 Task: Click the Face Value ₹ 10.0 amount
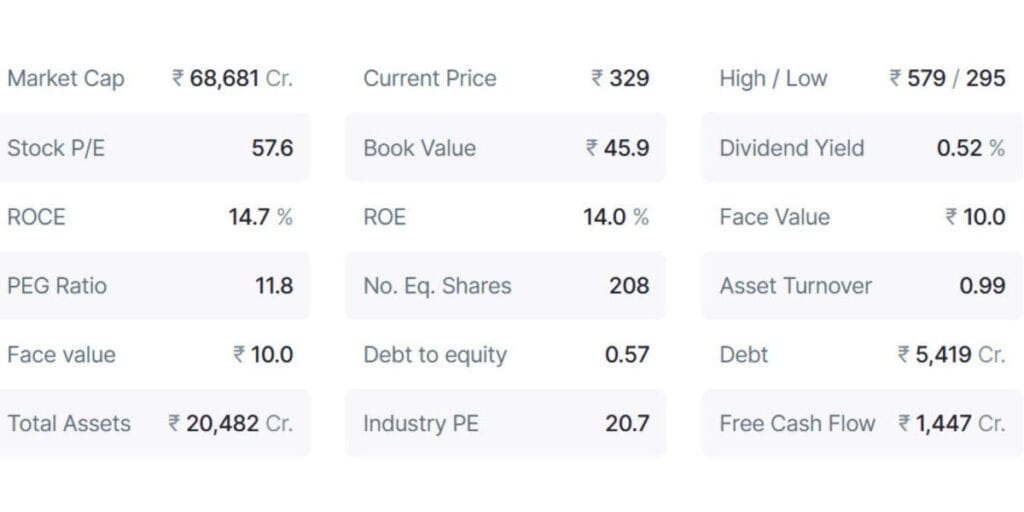click(x=975, y=217)
